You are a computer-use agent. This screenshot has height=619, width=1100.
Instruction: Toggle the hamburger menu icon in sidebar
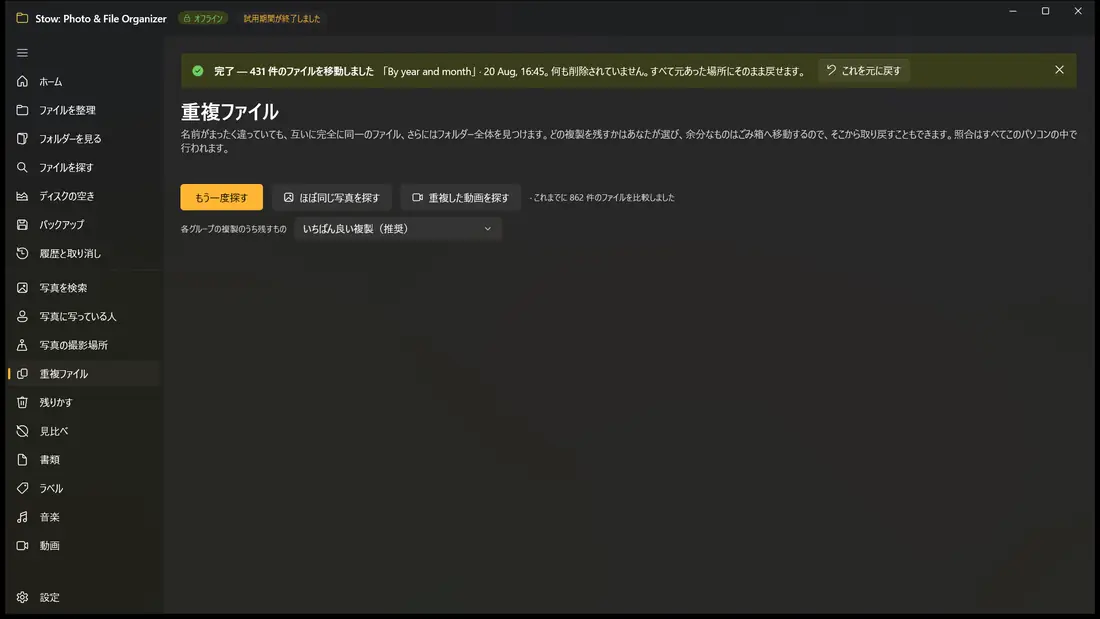[22, 53]
